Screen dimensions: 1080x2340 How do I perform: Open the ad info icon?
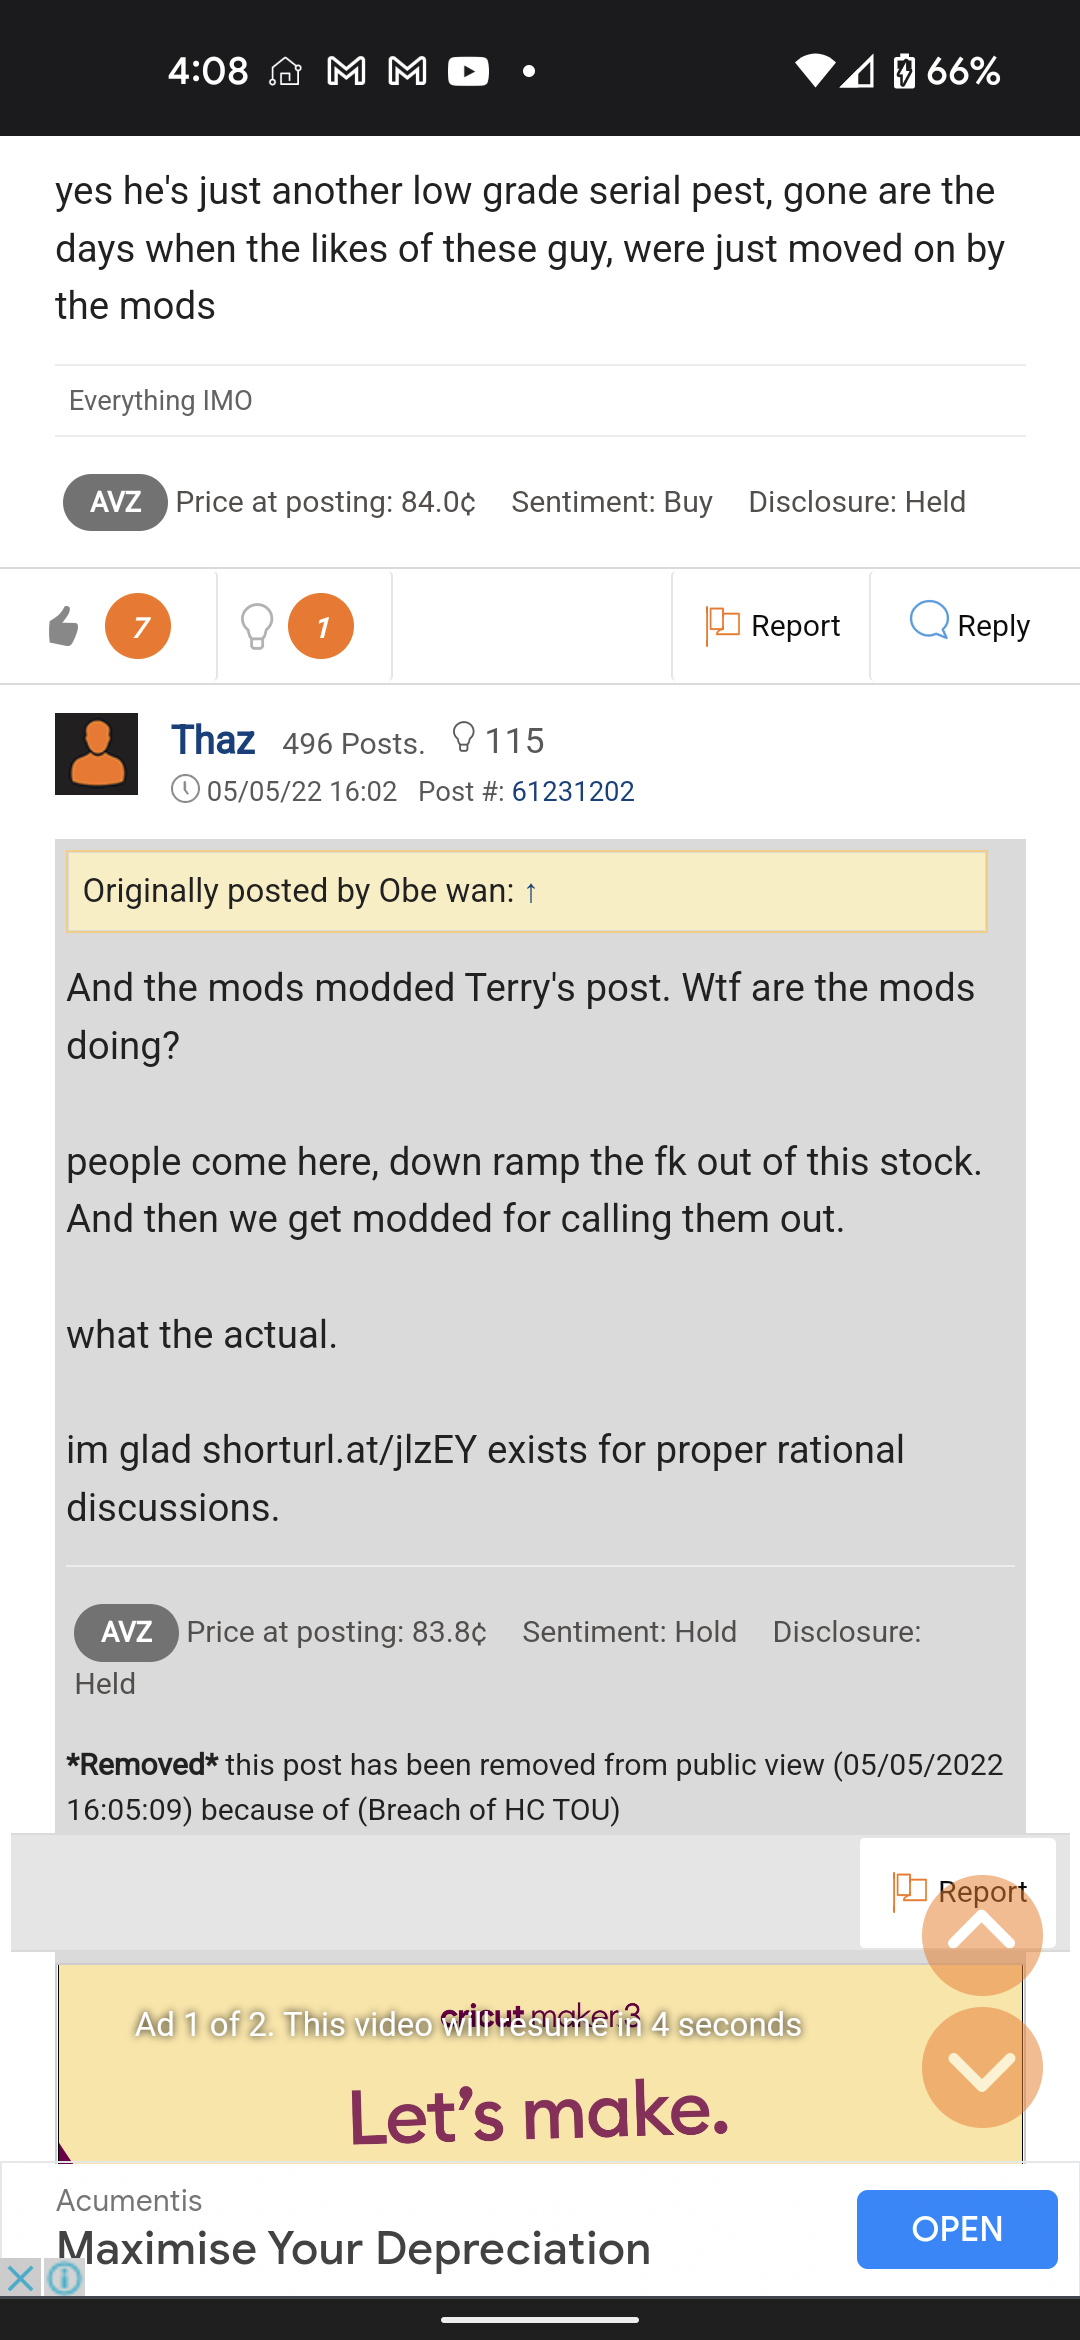point(64,2278)
